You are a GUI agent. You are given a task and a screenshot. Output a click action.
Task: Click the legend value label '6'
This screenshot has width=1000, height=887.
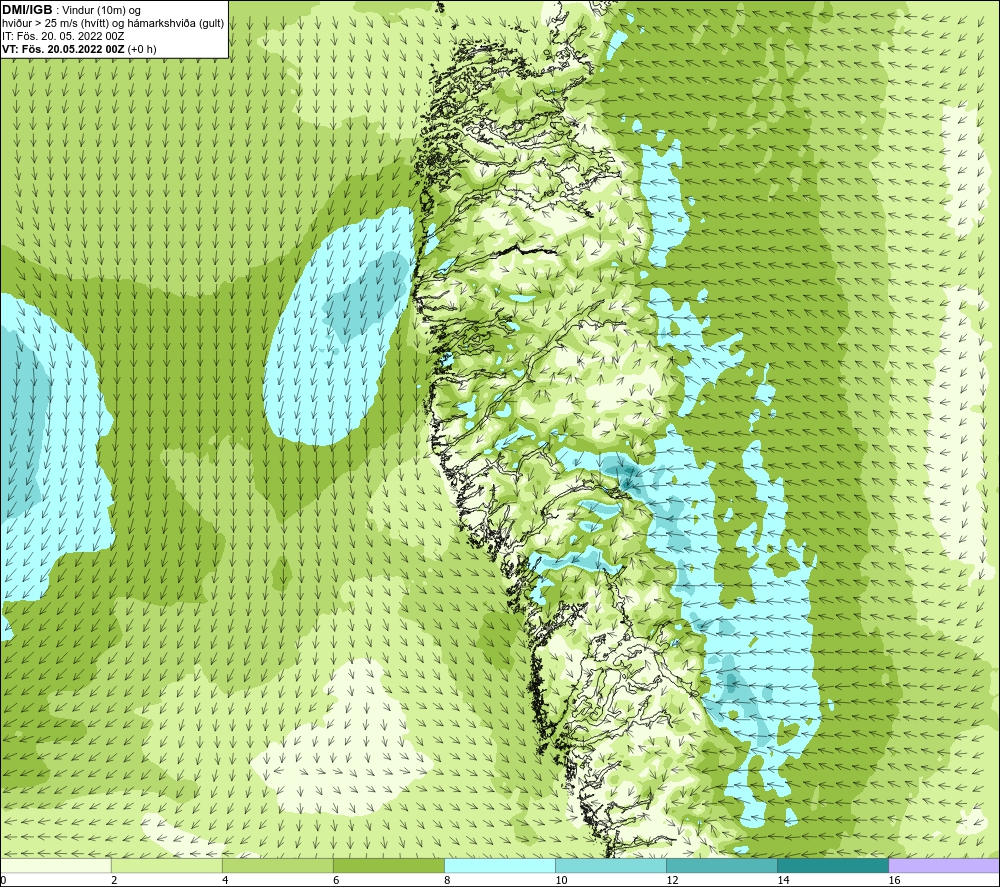pos(335,880)
